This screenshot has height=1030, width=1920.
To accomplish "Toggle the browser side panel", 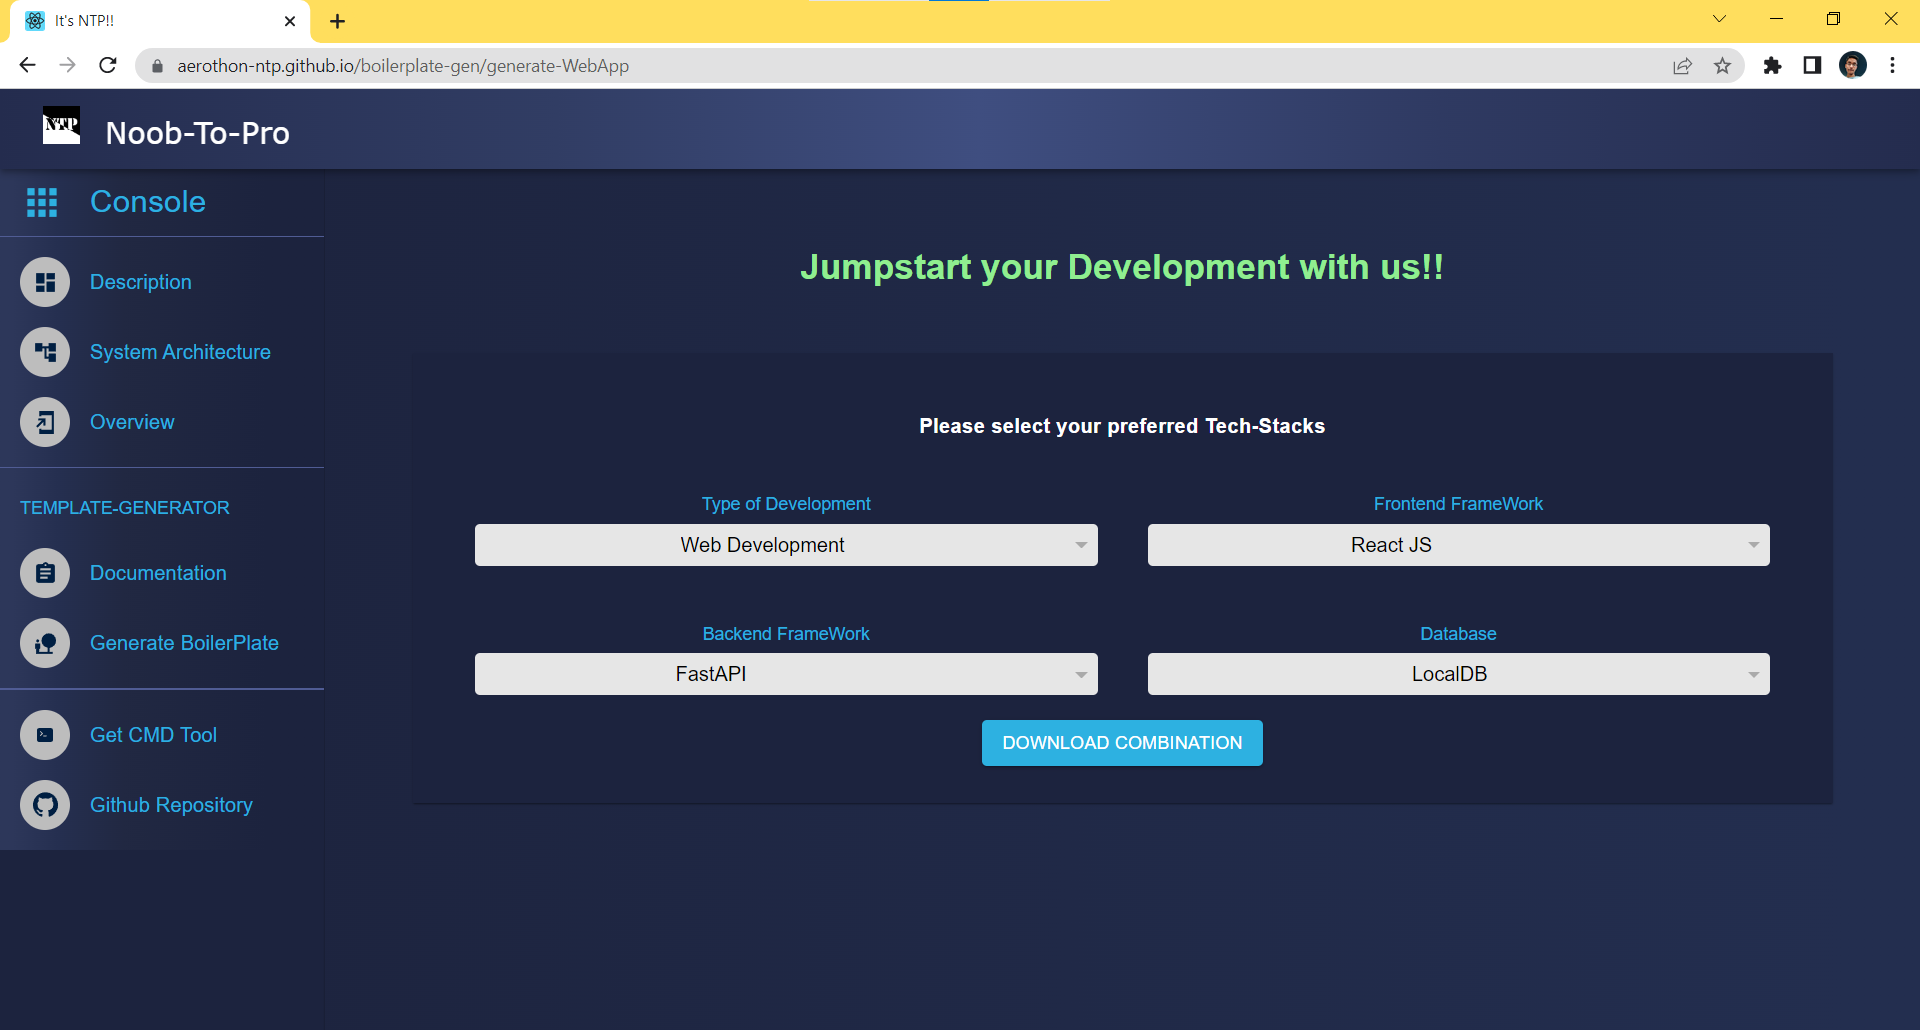I will pos(1812,66).
